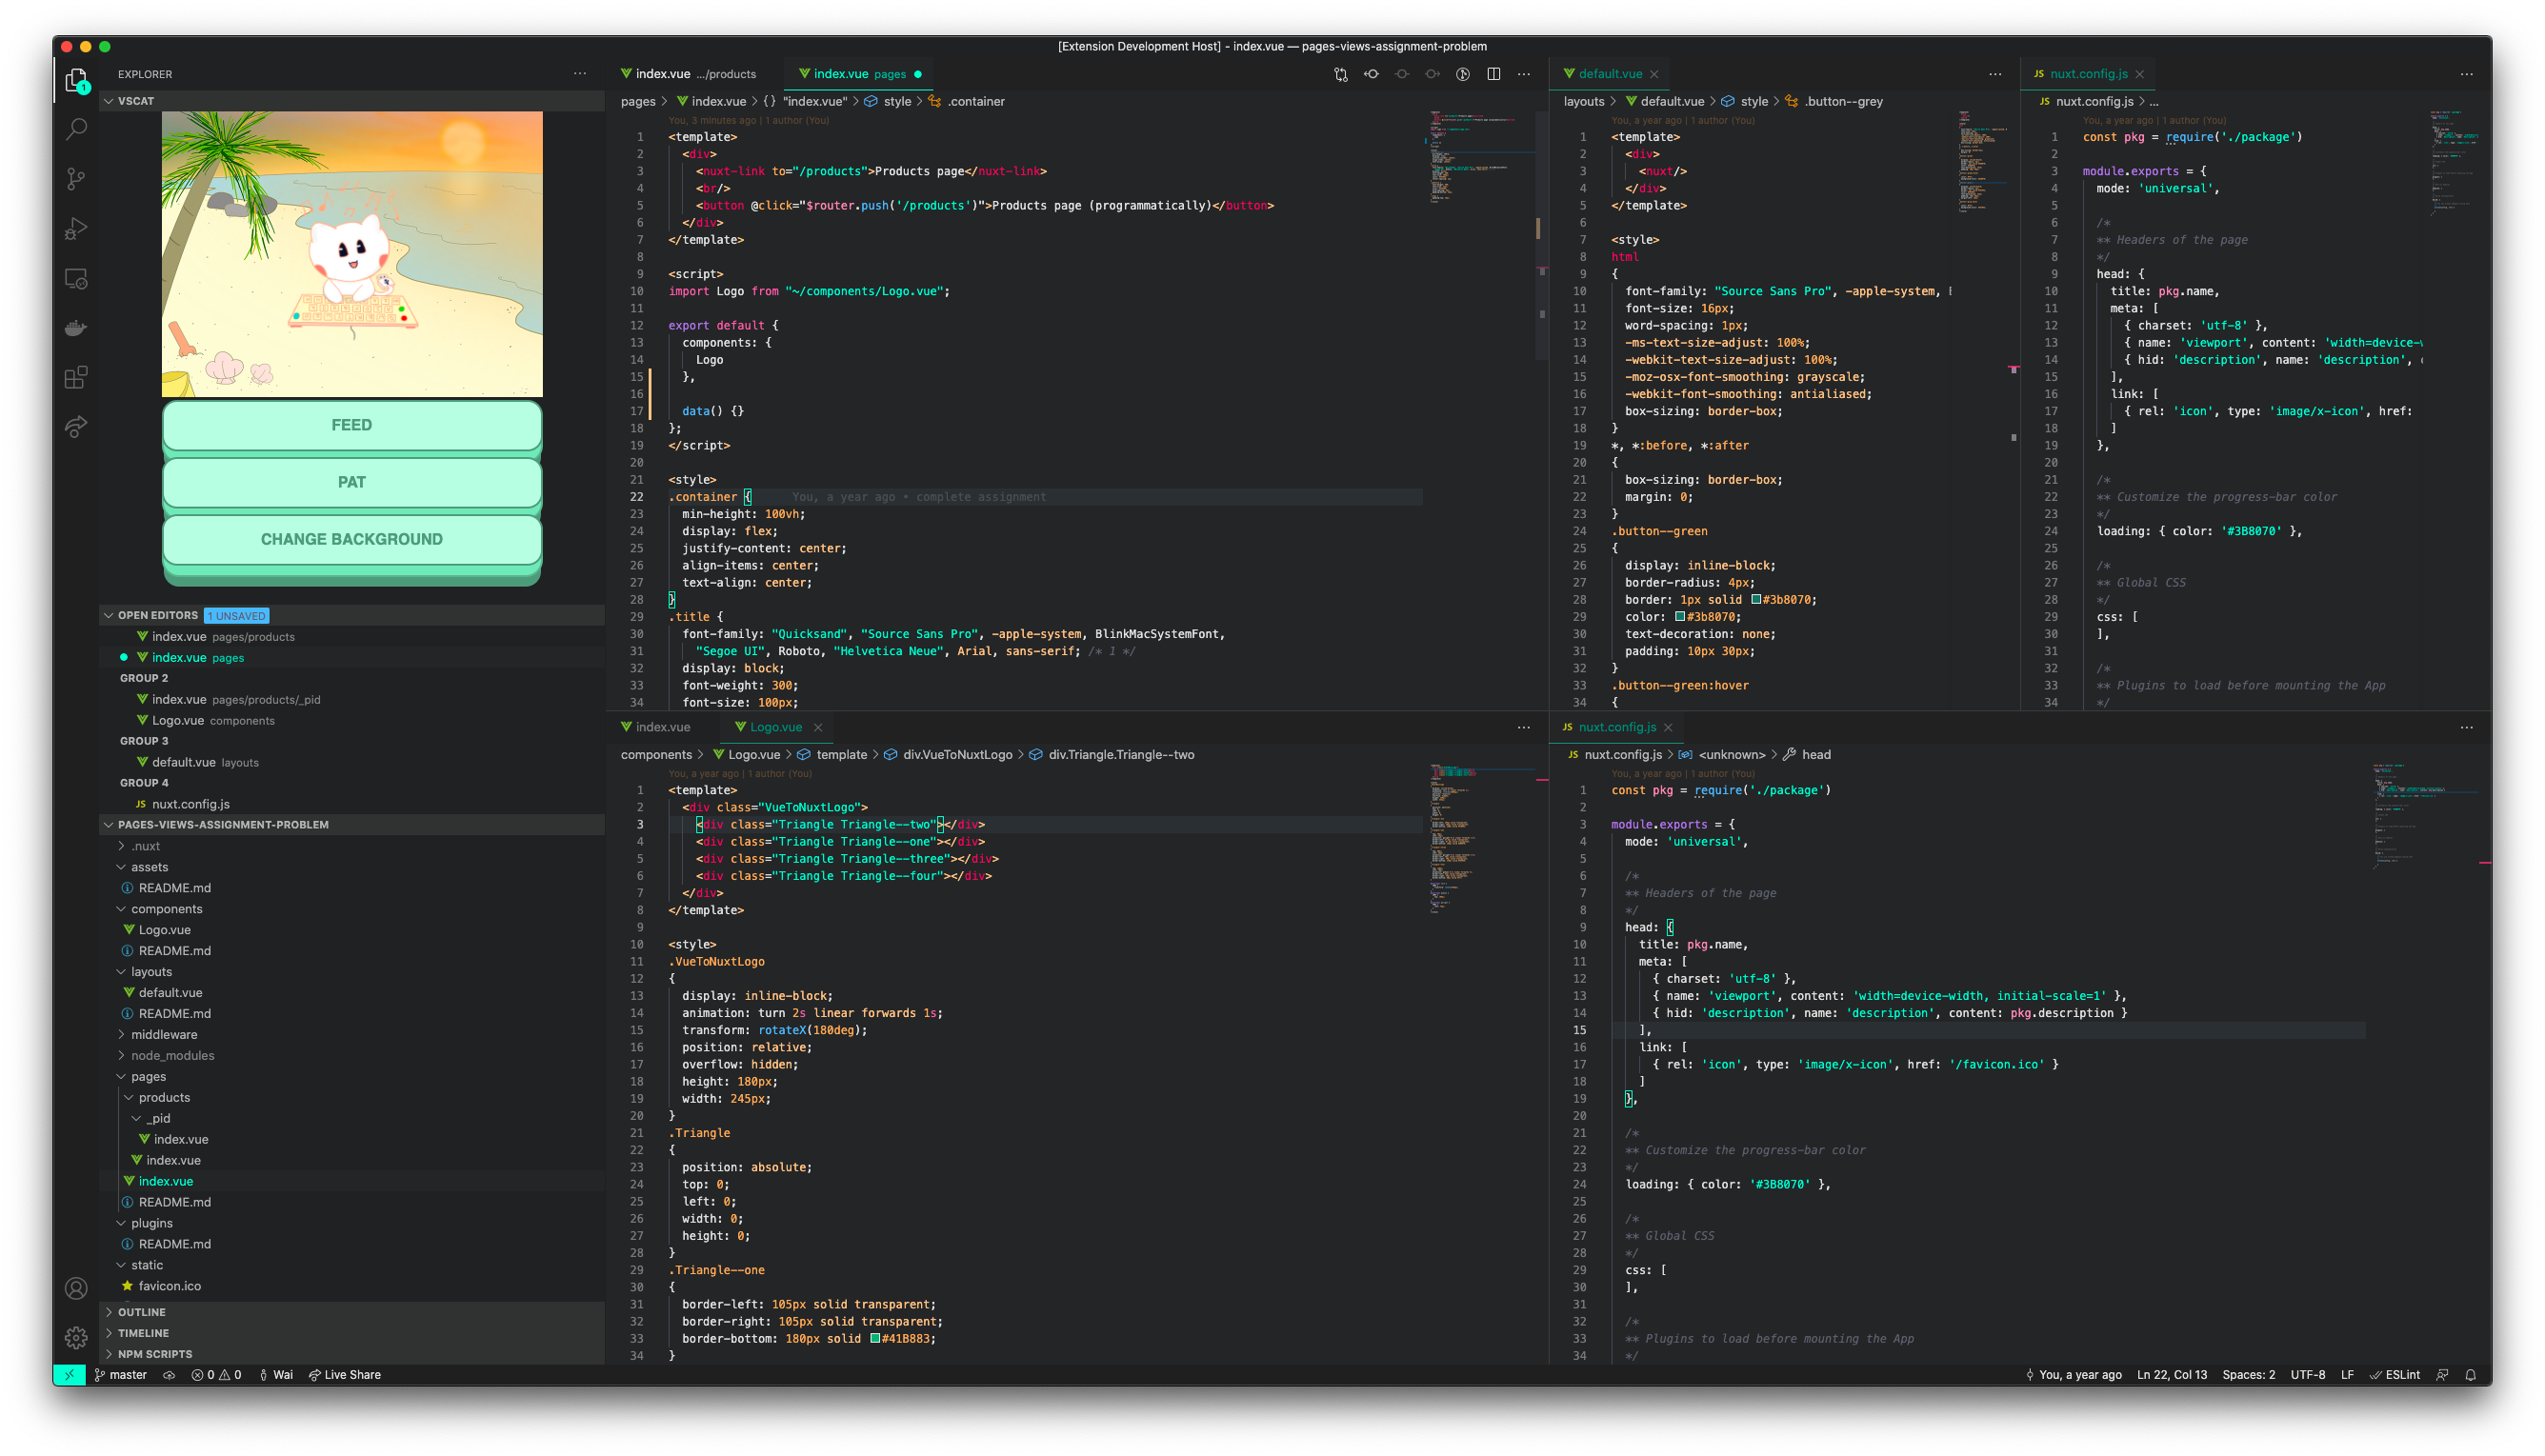Click the Docker icon in activity bar
Viewport: 2545px width, 1456px height.
(76, 328)
